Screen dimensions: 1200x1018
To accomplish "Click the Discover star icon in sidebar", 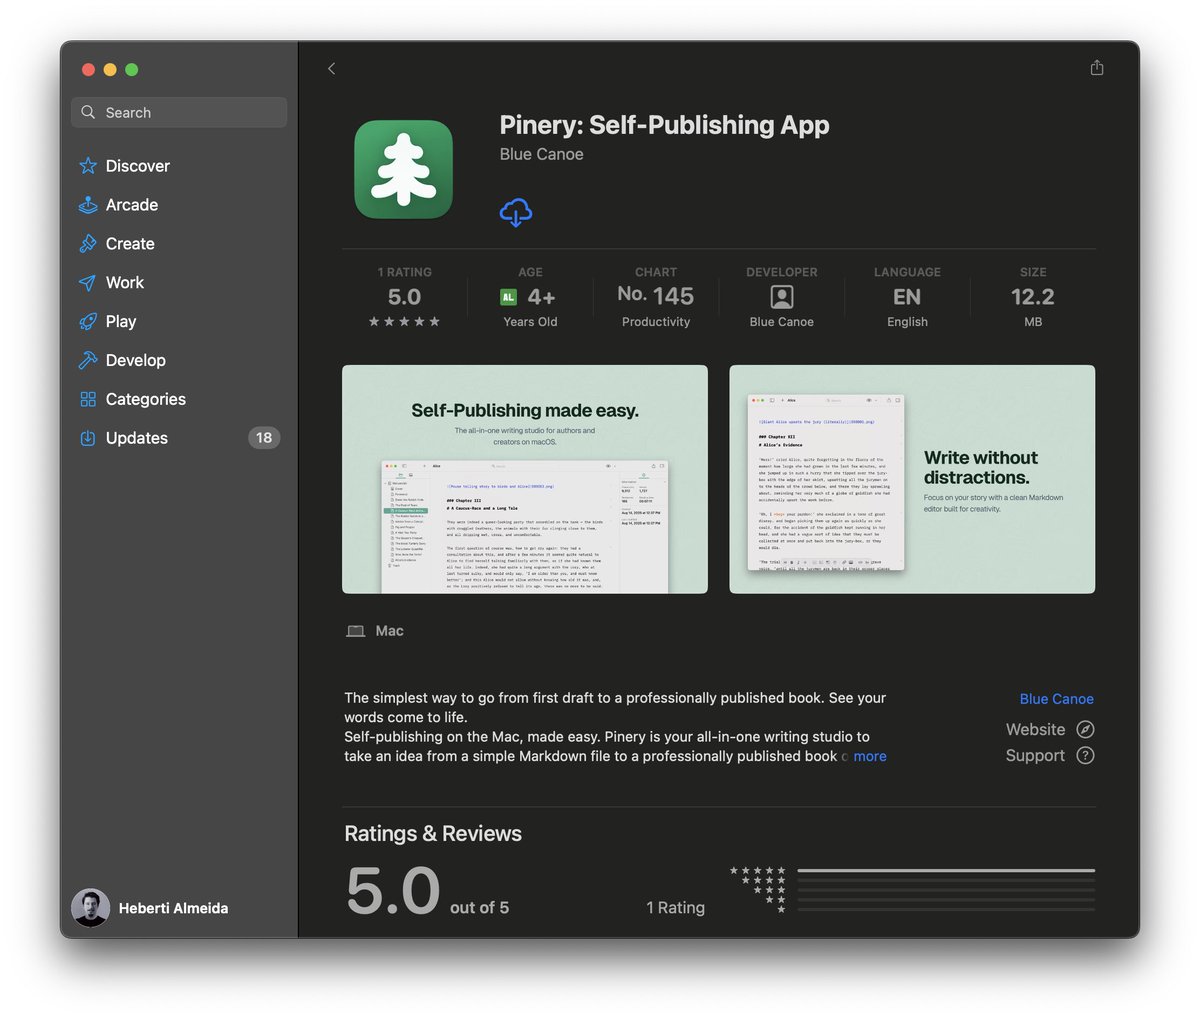I will click(x=88, y=166).
